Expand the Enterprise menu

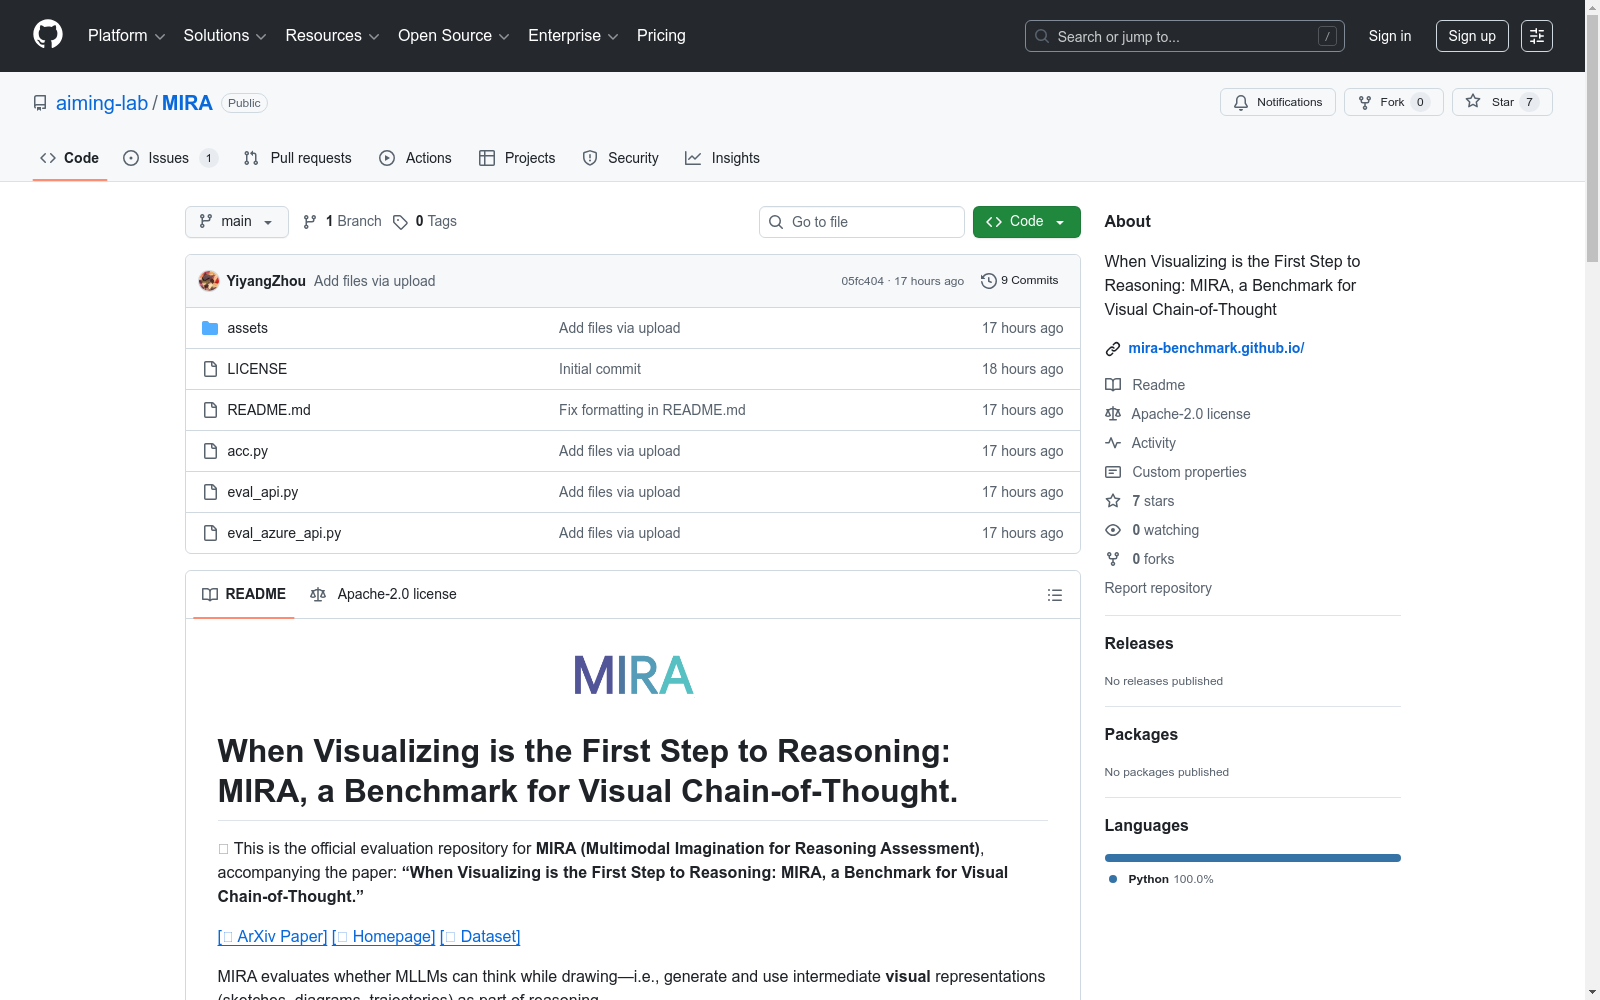[573, 36]
